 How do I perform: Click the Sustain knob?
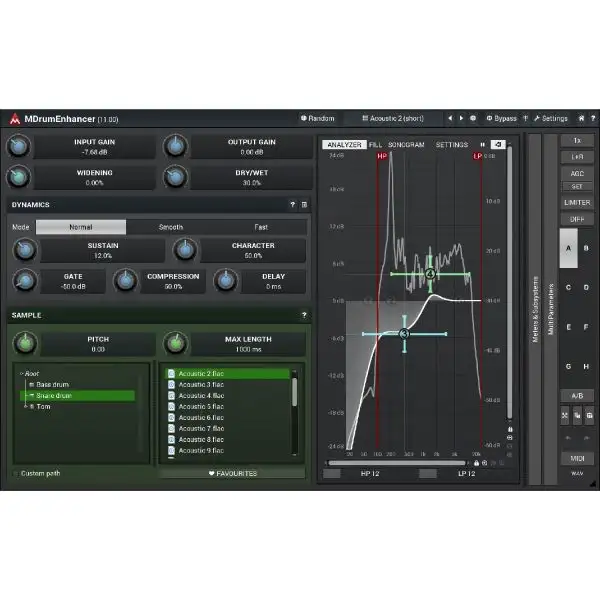coord(25,250)
